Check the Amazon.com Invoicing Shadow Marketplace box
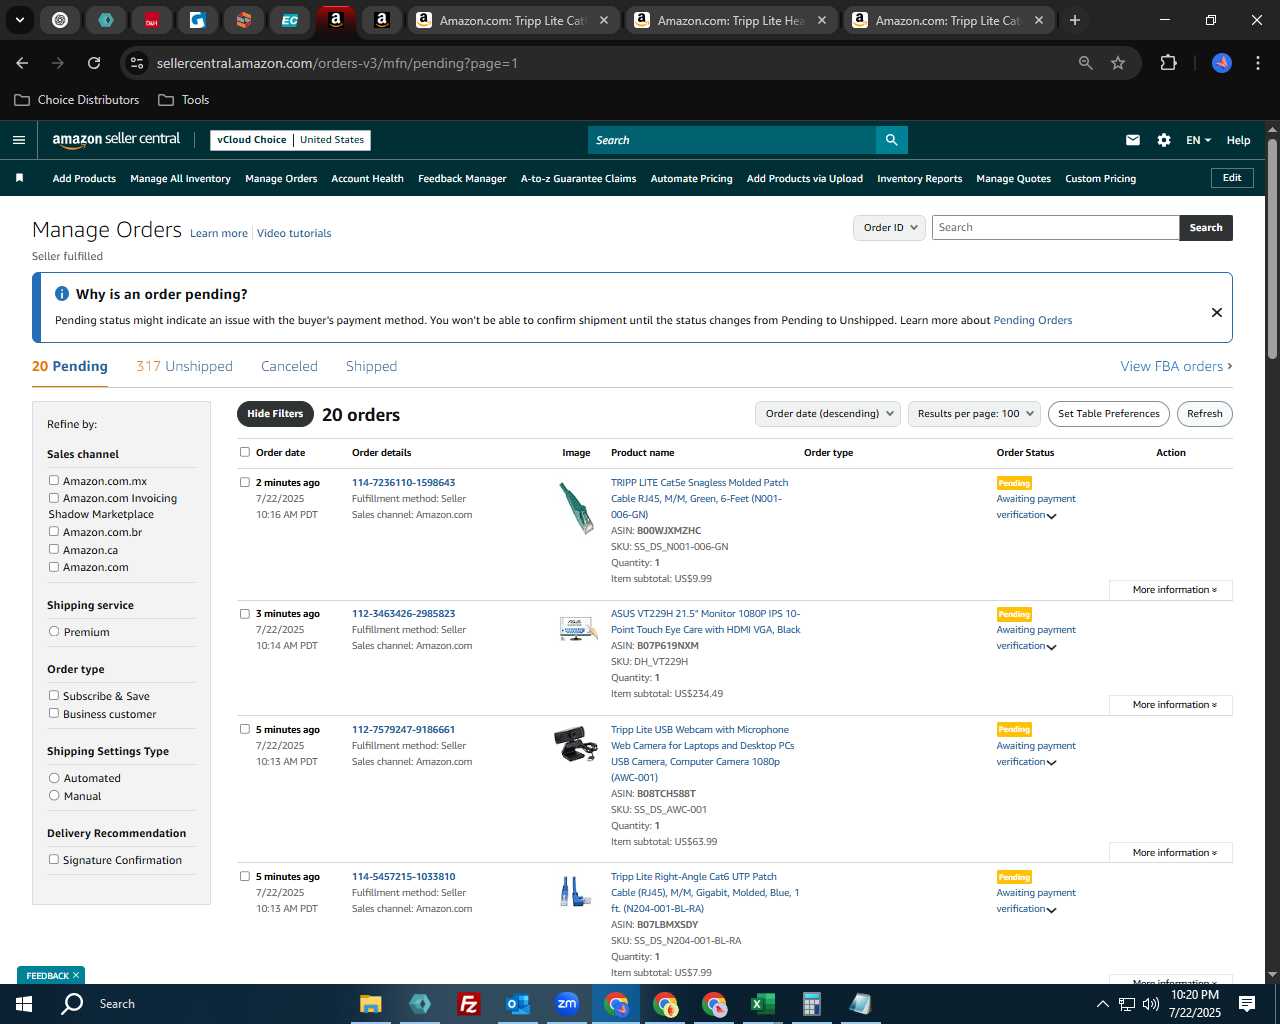Screen dimensions: 1280x1024 click(54, 498)
